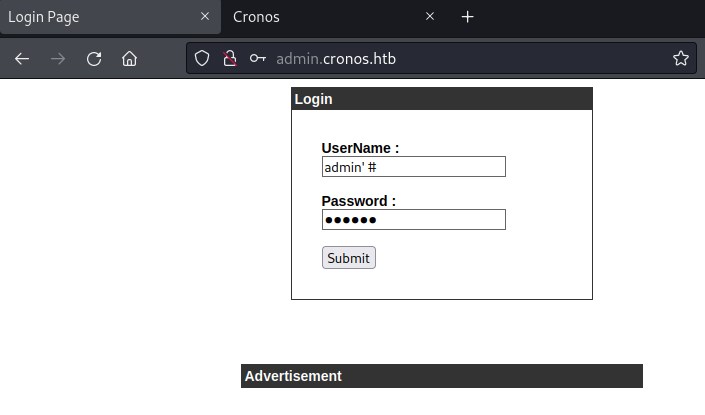Open the browser home page

pos(129,59)
